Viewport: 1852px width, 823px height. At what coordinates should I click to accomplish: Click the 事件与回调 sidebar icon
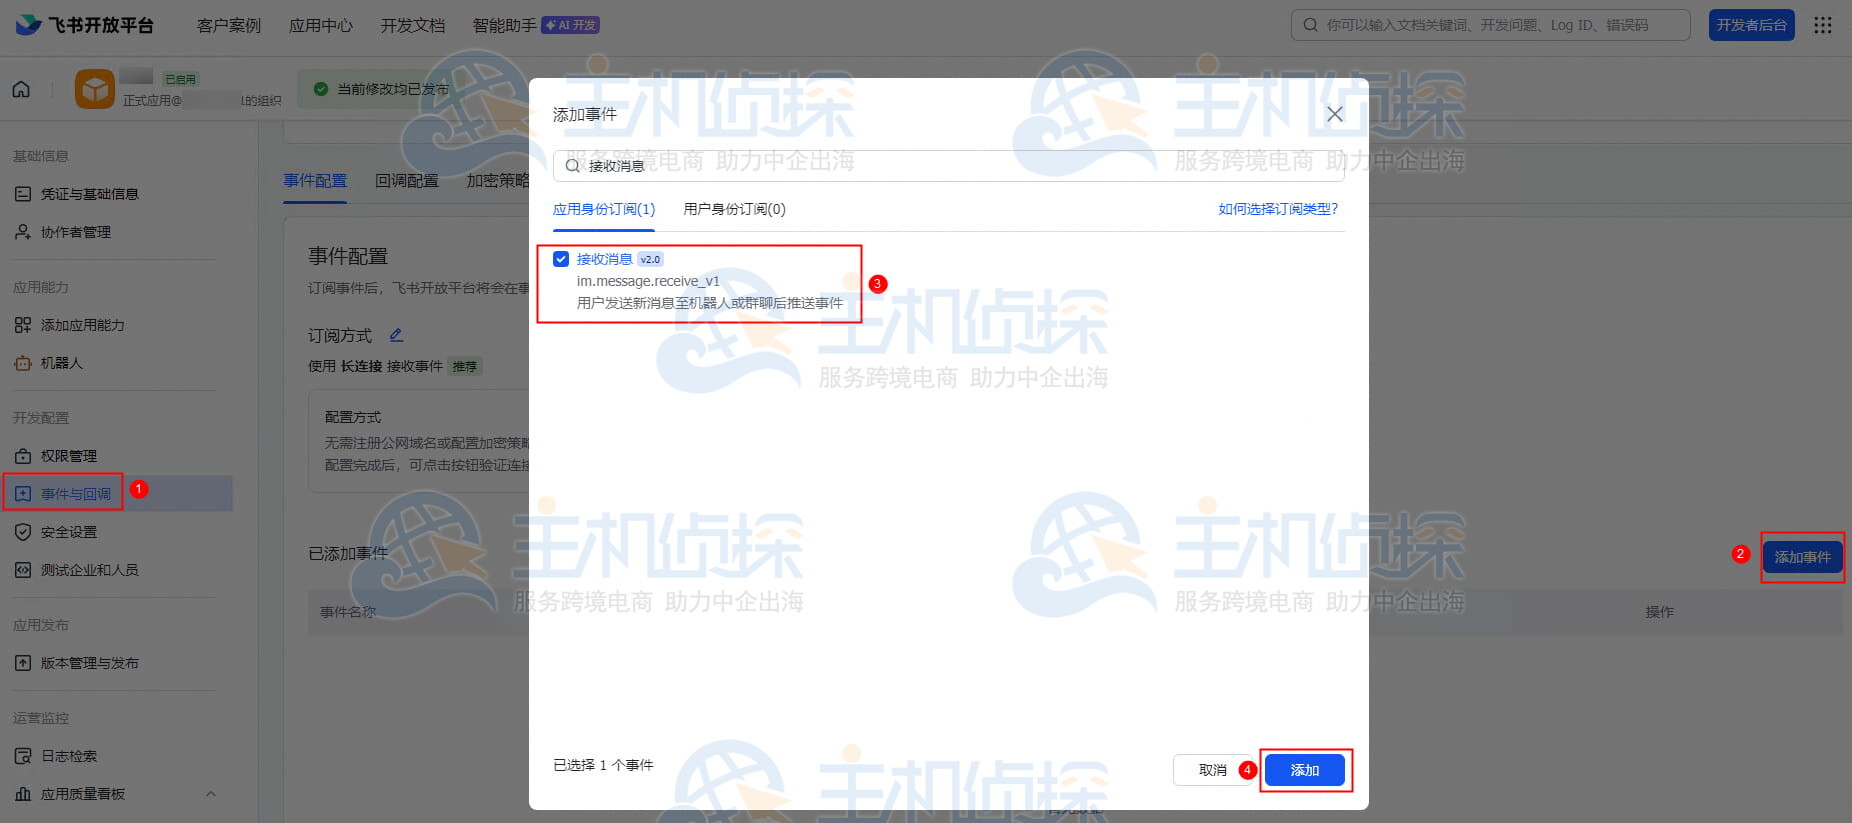(x=23, y=494)
